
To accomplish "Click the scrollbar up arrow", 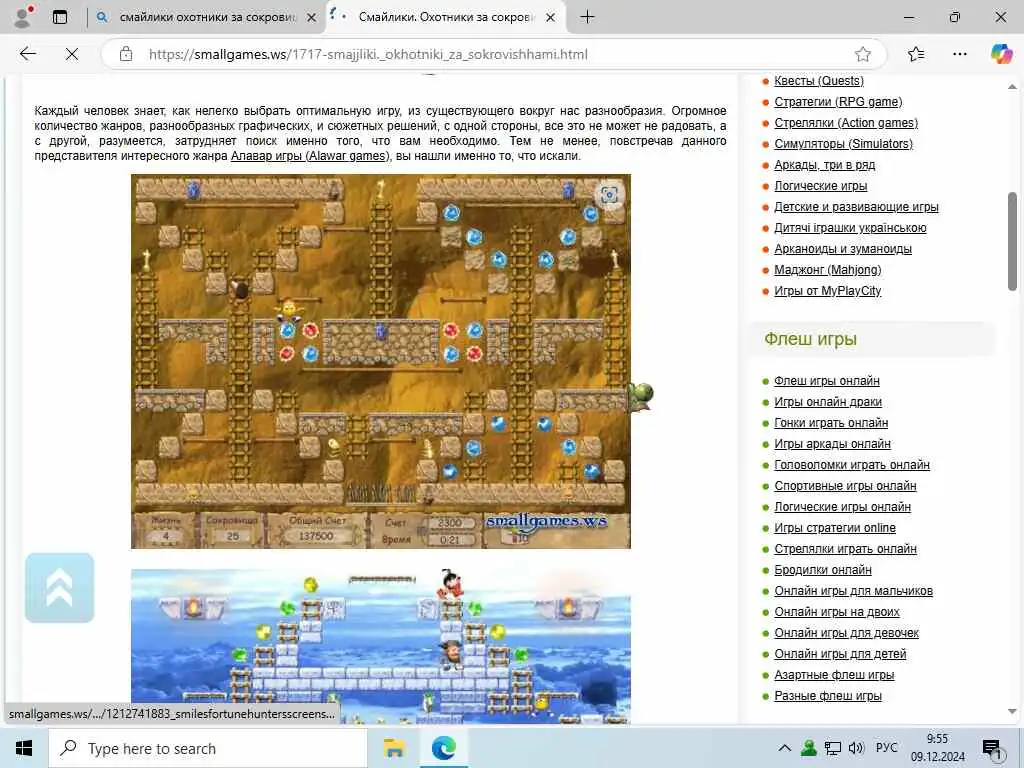I will point(1012,86).
